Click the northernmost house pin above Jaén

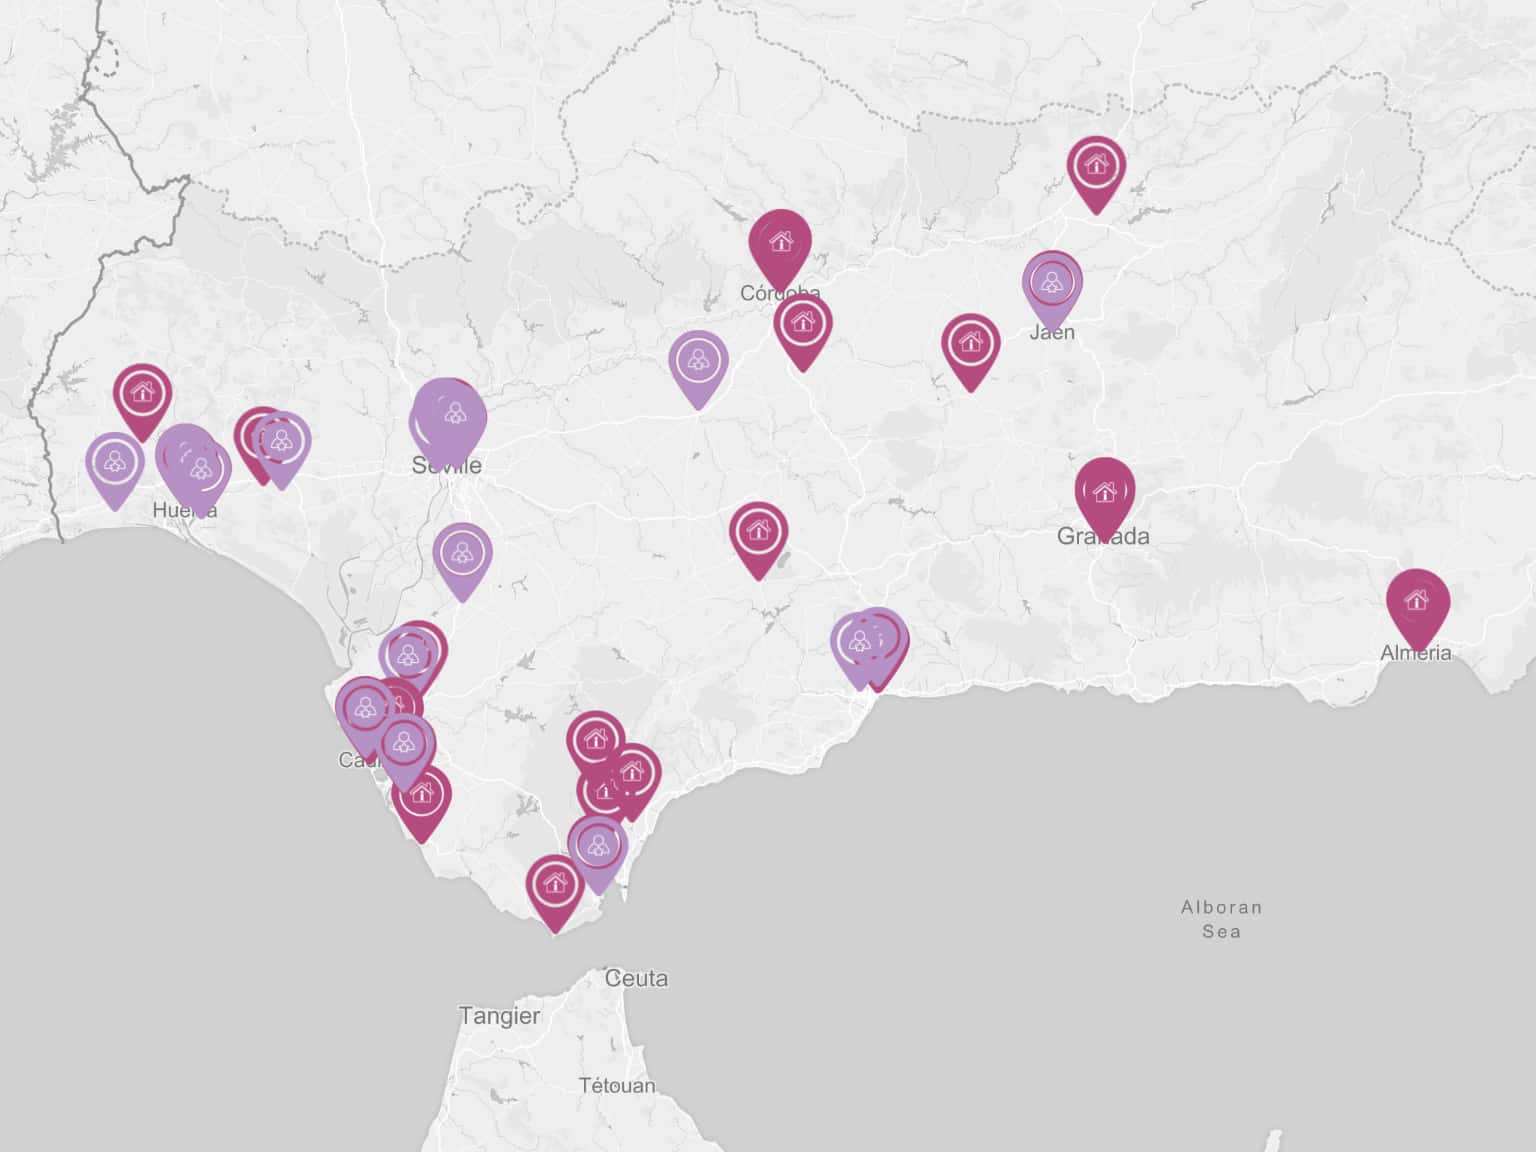click(x=1095, y=167)
